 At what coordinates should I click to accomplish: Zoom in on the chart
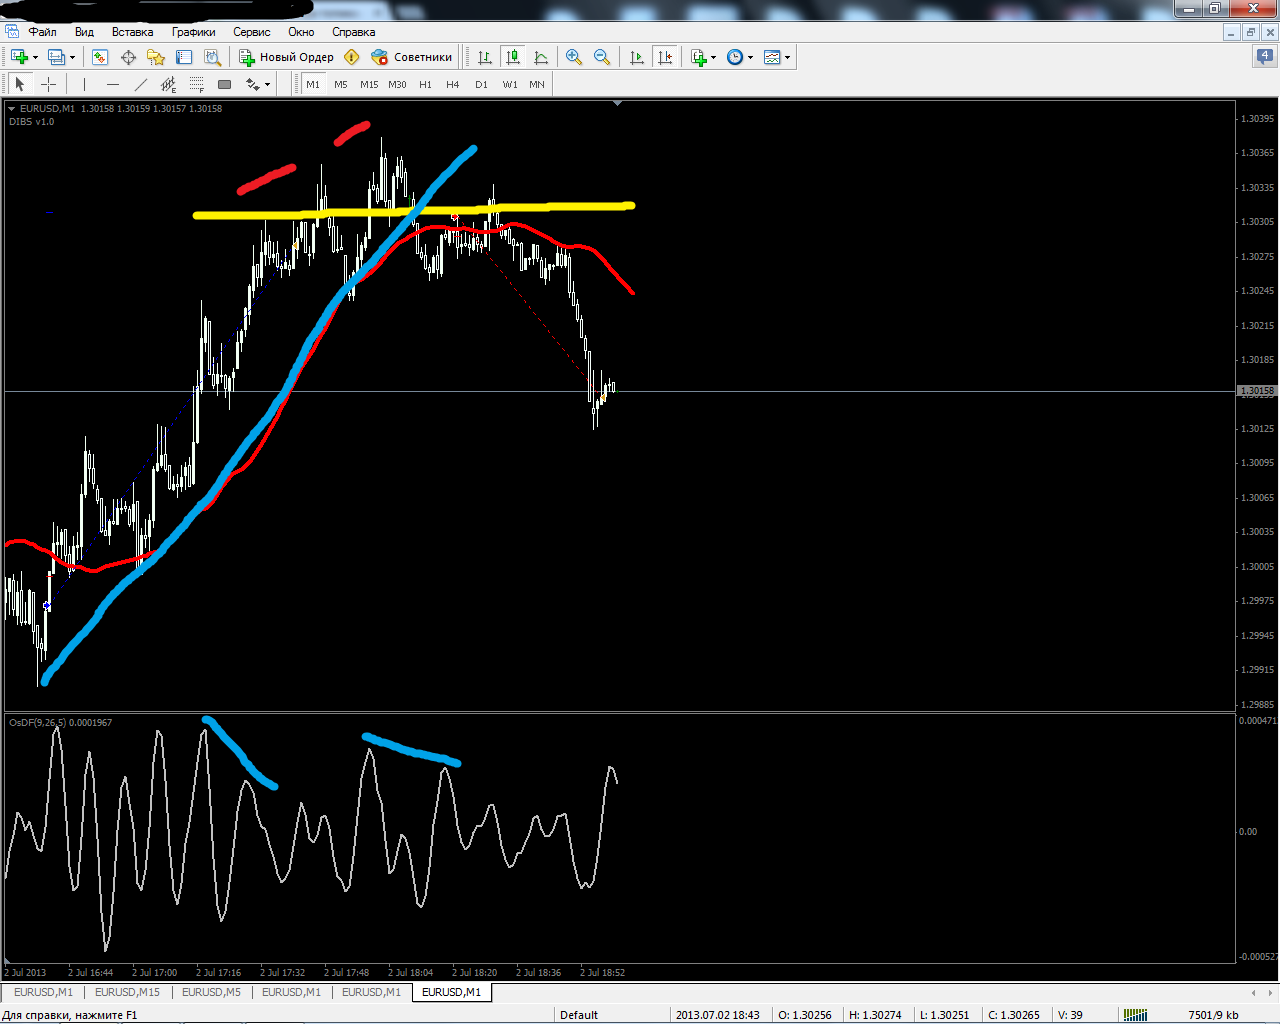click(574, 57)
